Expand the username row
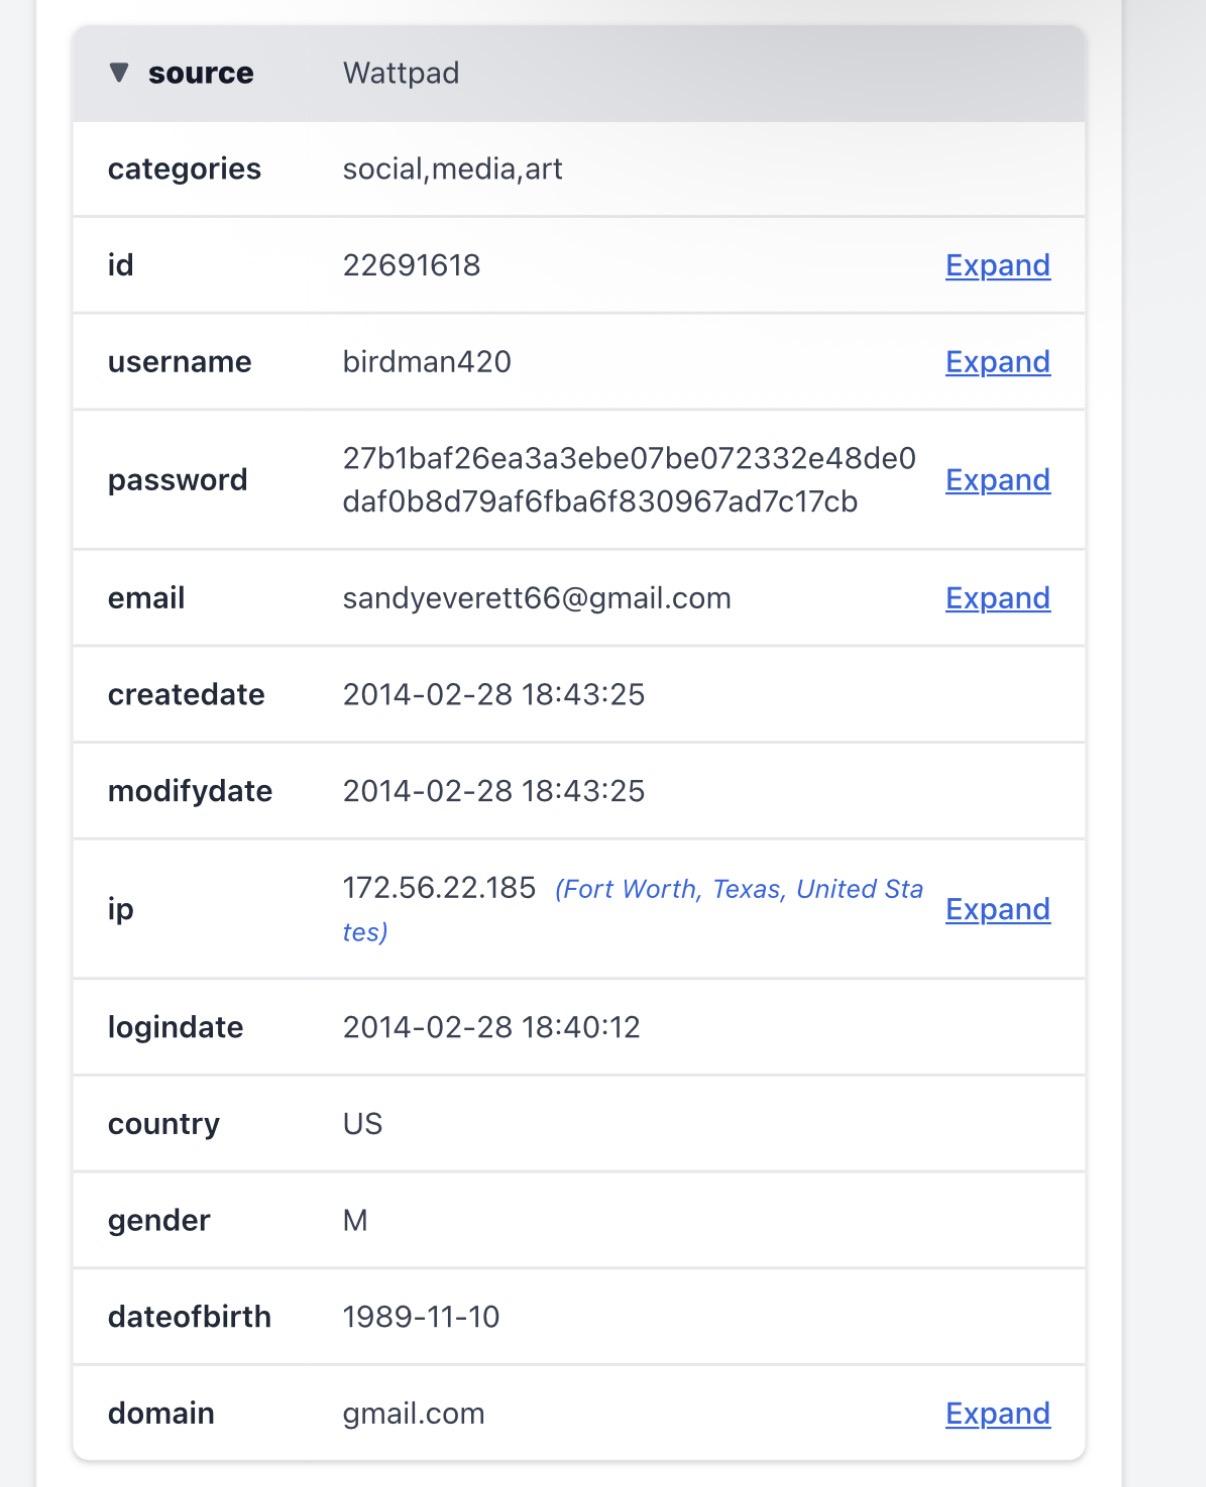The width and height of the screenshot is (1206, 1487). pyautogui.click(x=997, y=362)
